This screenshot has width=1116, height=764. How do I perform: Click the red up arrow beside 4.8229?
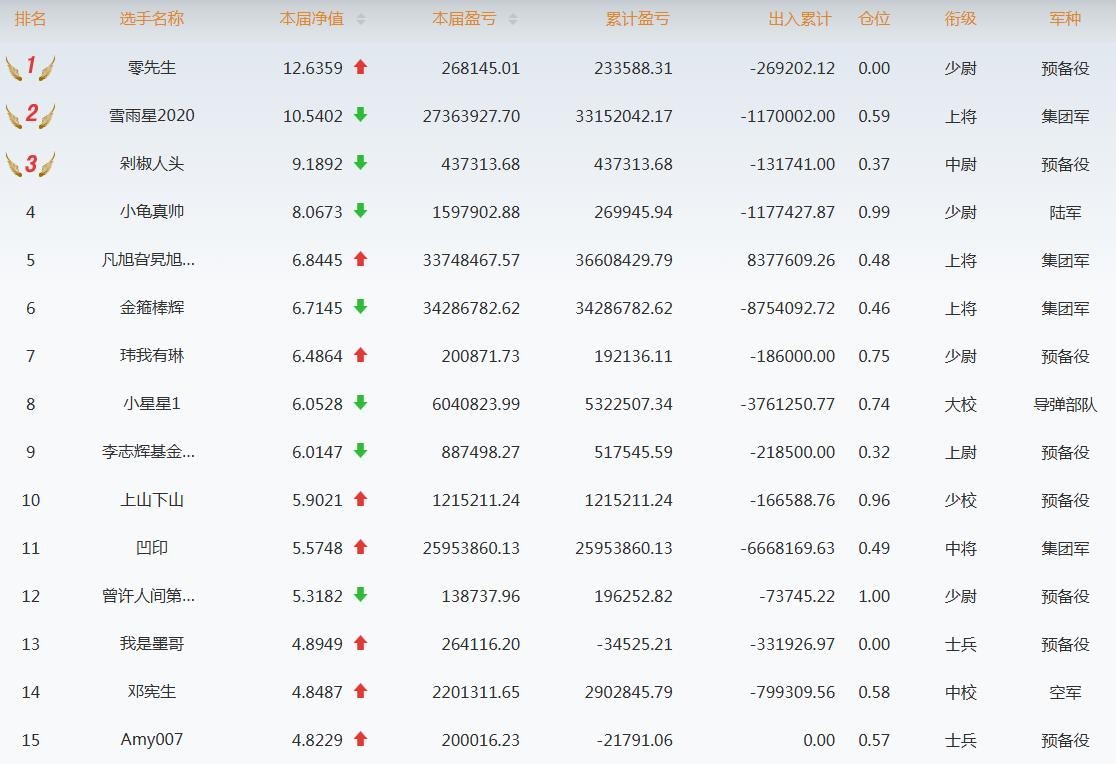click(x=361, y=740)
